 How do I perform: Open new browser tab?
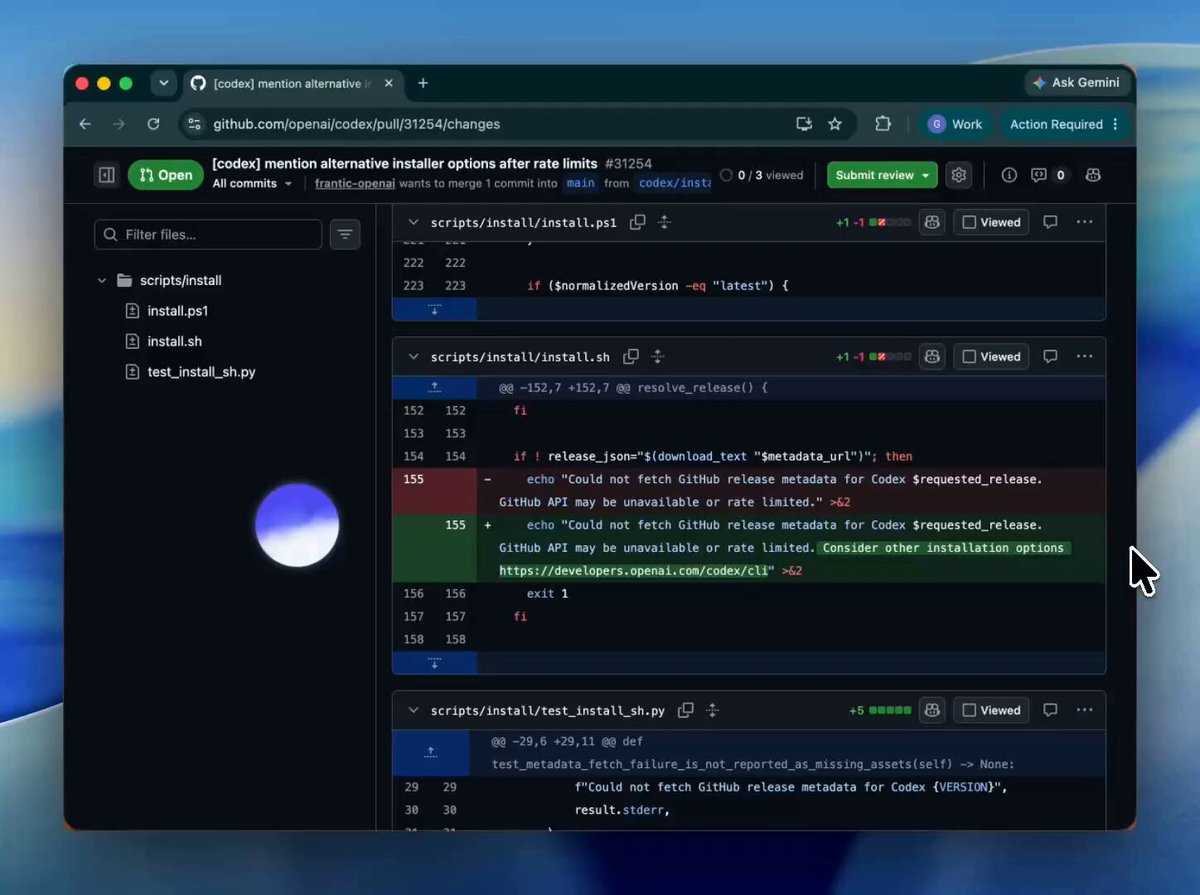[x=423, y=83]
